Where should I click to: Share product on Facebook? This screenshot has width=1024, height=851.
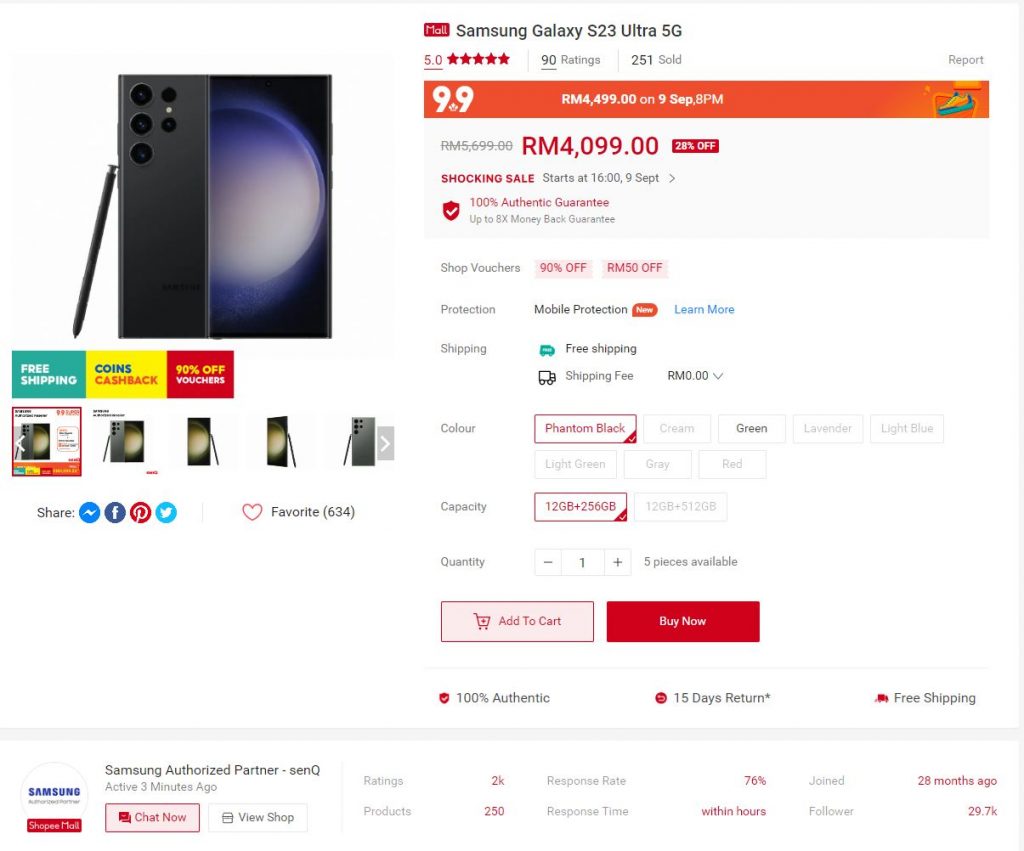pyautogui.click(x=115, y=513)
